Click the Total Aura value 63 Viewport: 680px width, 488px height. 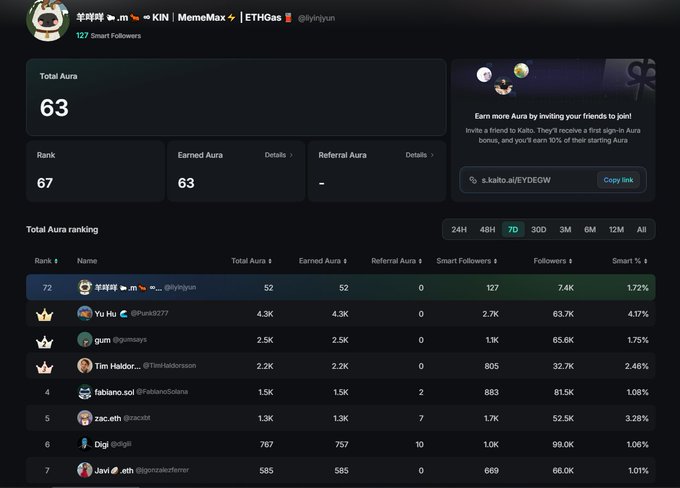[54, 108]
